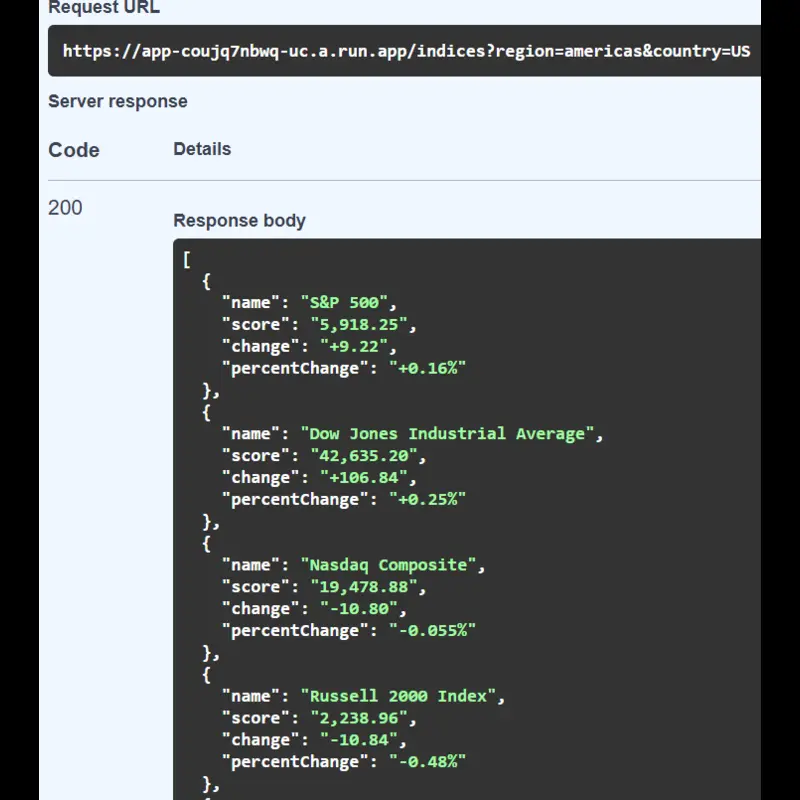Select the percentChange value -0.055%
Viewport: 800px width, 800px height.
tap(438, 630)
